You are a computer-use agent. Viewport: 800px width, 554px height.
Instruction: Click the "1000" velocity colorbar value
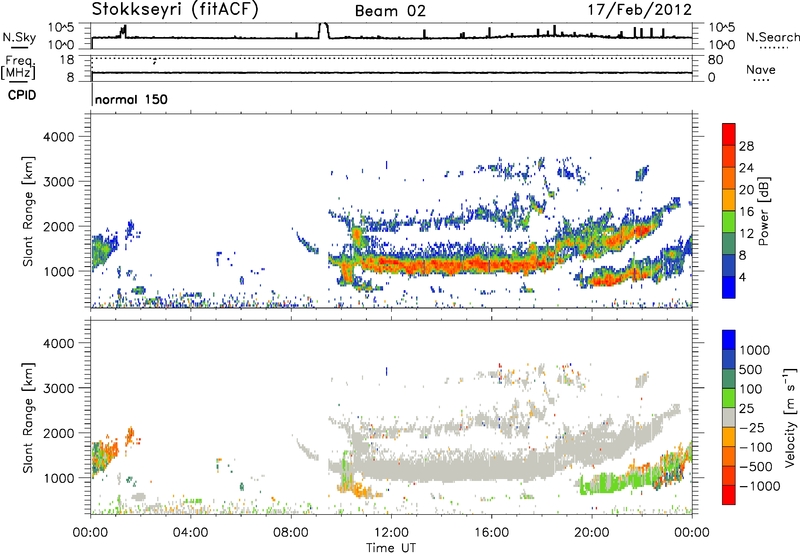[x=755, y=350]
